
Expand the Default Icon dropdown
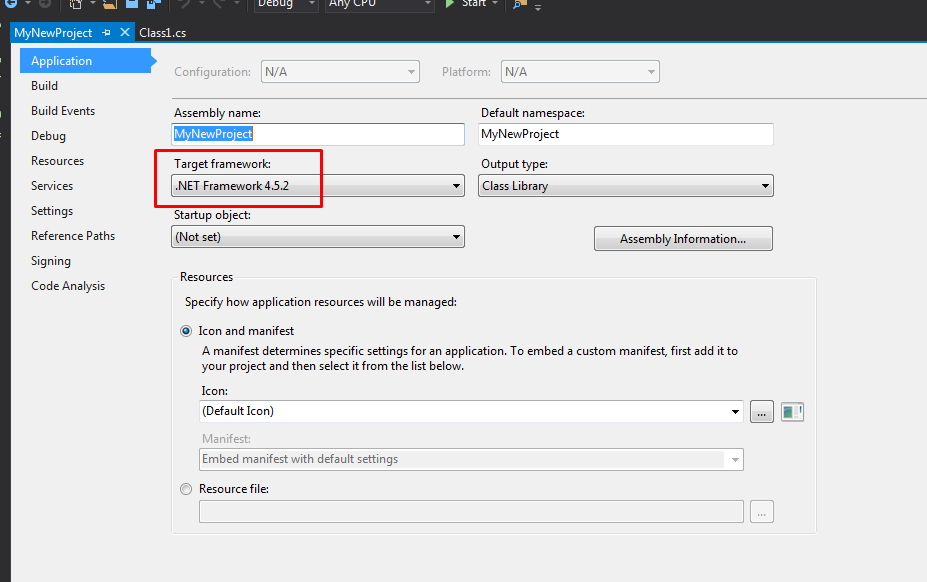pos(471,412)
